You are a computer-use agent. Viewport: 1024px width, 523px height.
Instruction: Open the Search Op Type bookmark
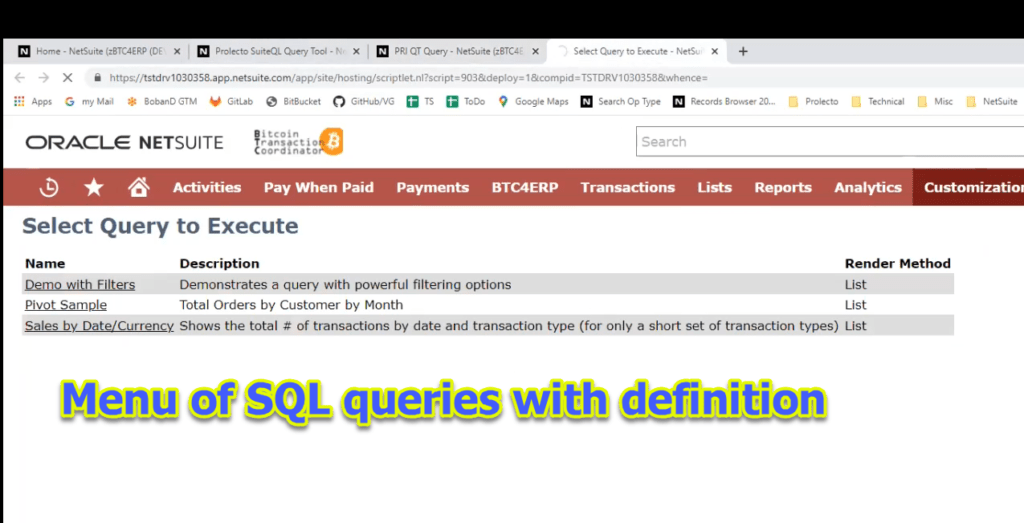(621, 101)
